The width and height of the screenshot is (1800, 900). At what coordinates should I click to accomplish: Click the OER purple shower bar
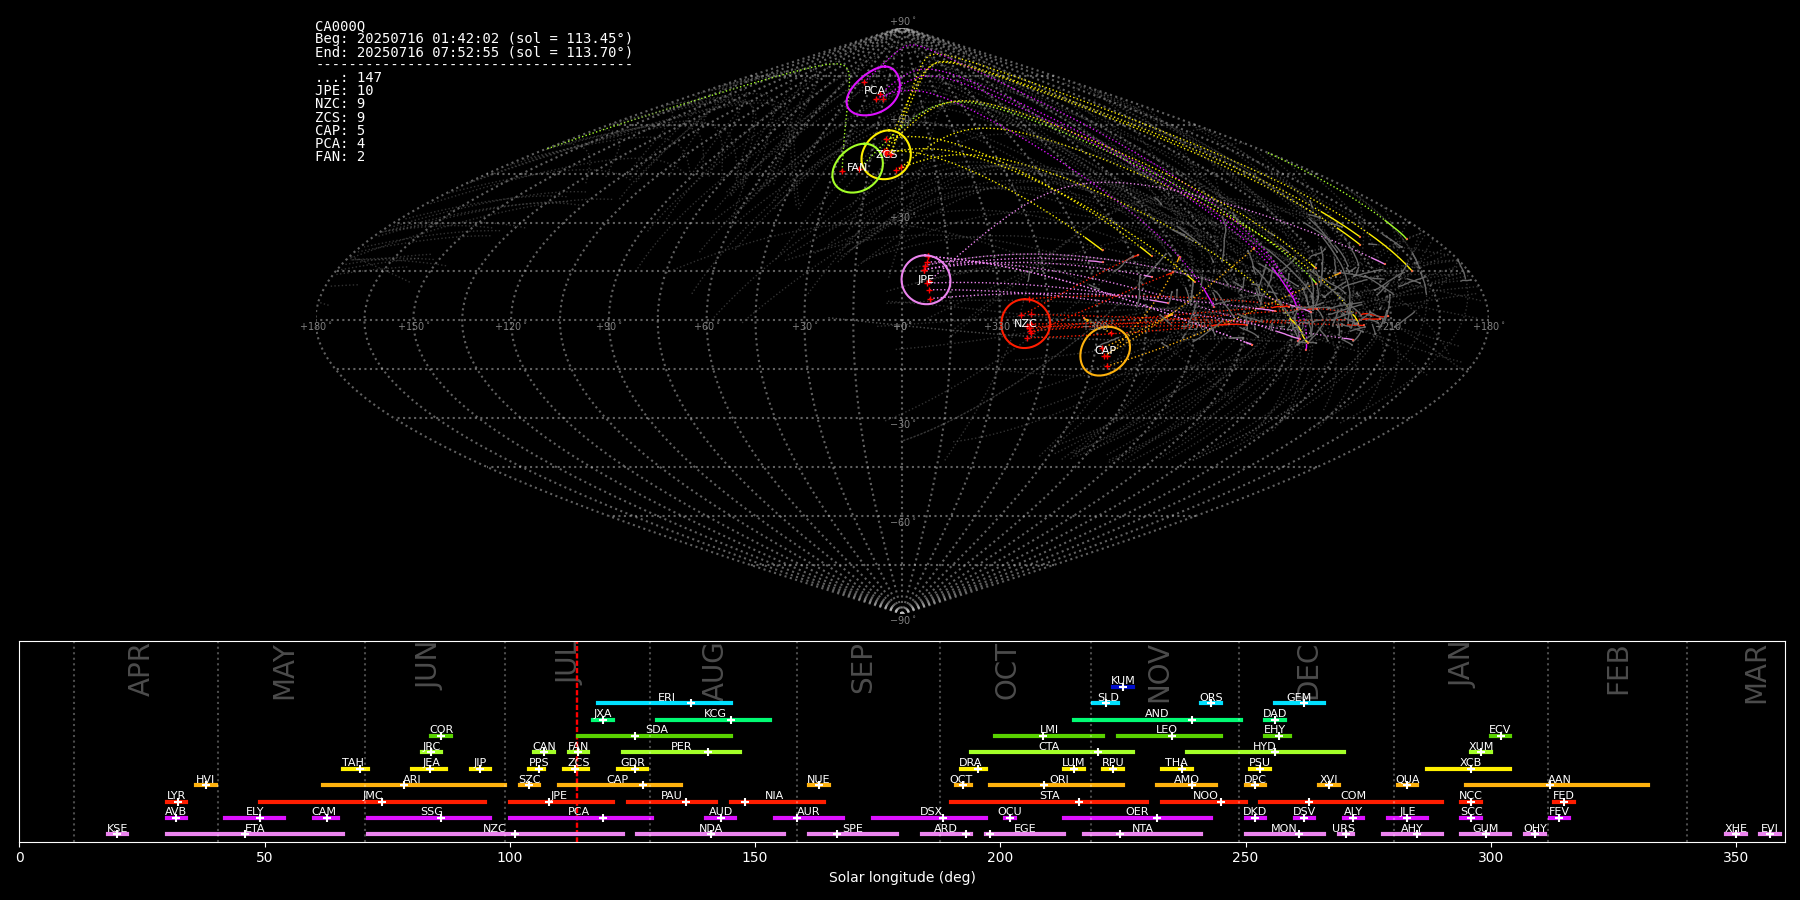(x=1137, y=818)
